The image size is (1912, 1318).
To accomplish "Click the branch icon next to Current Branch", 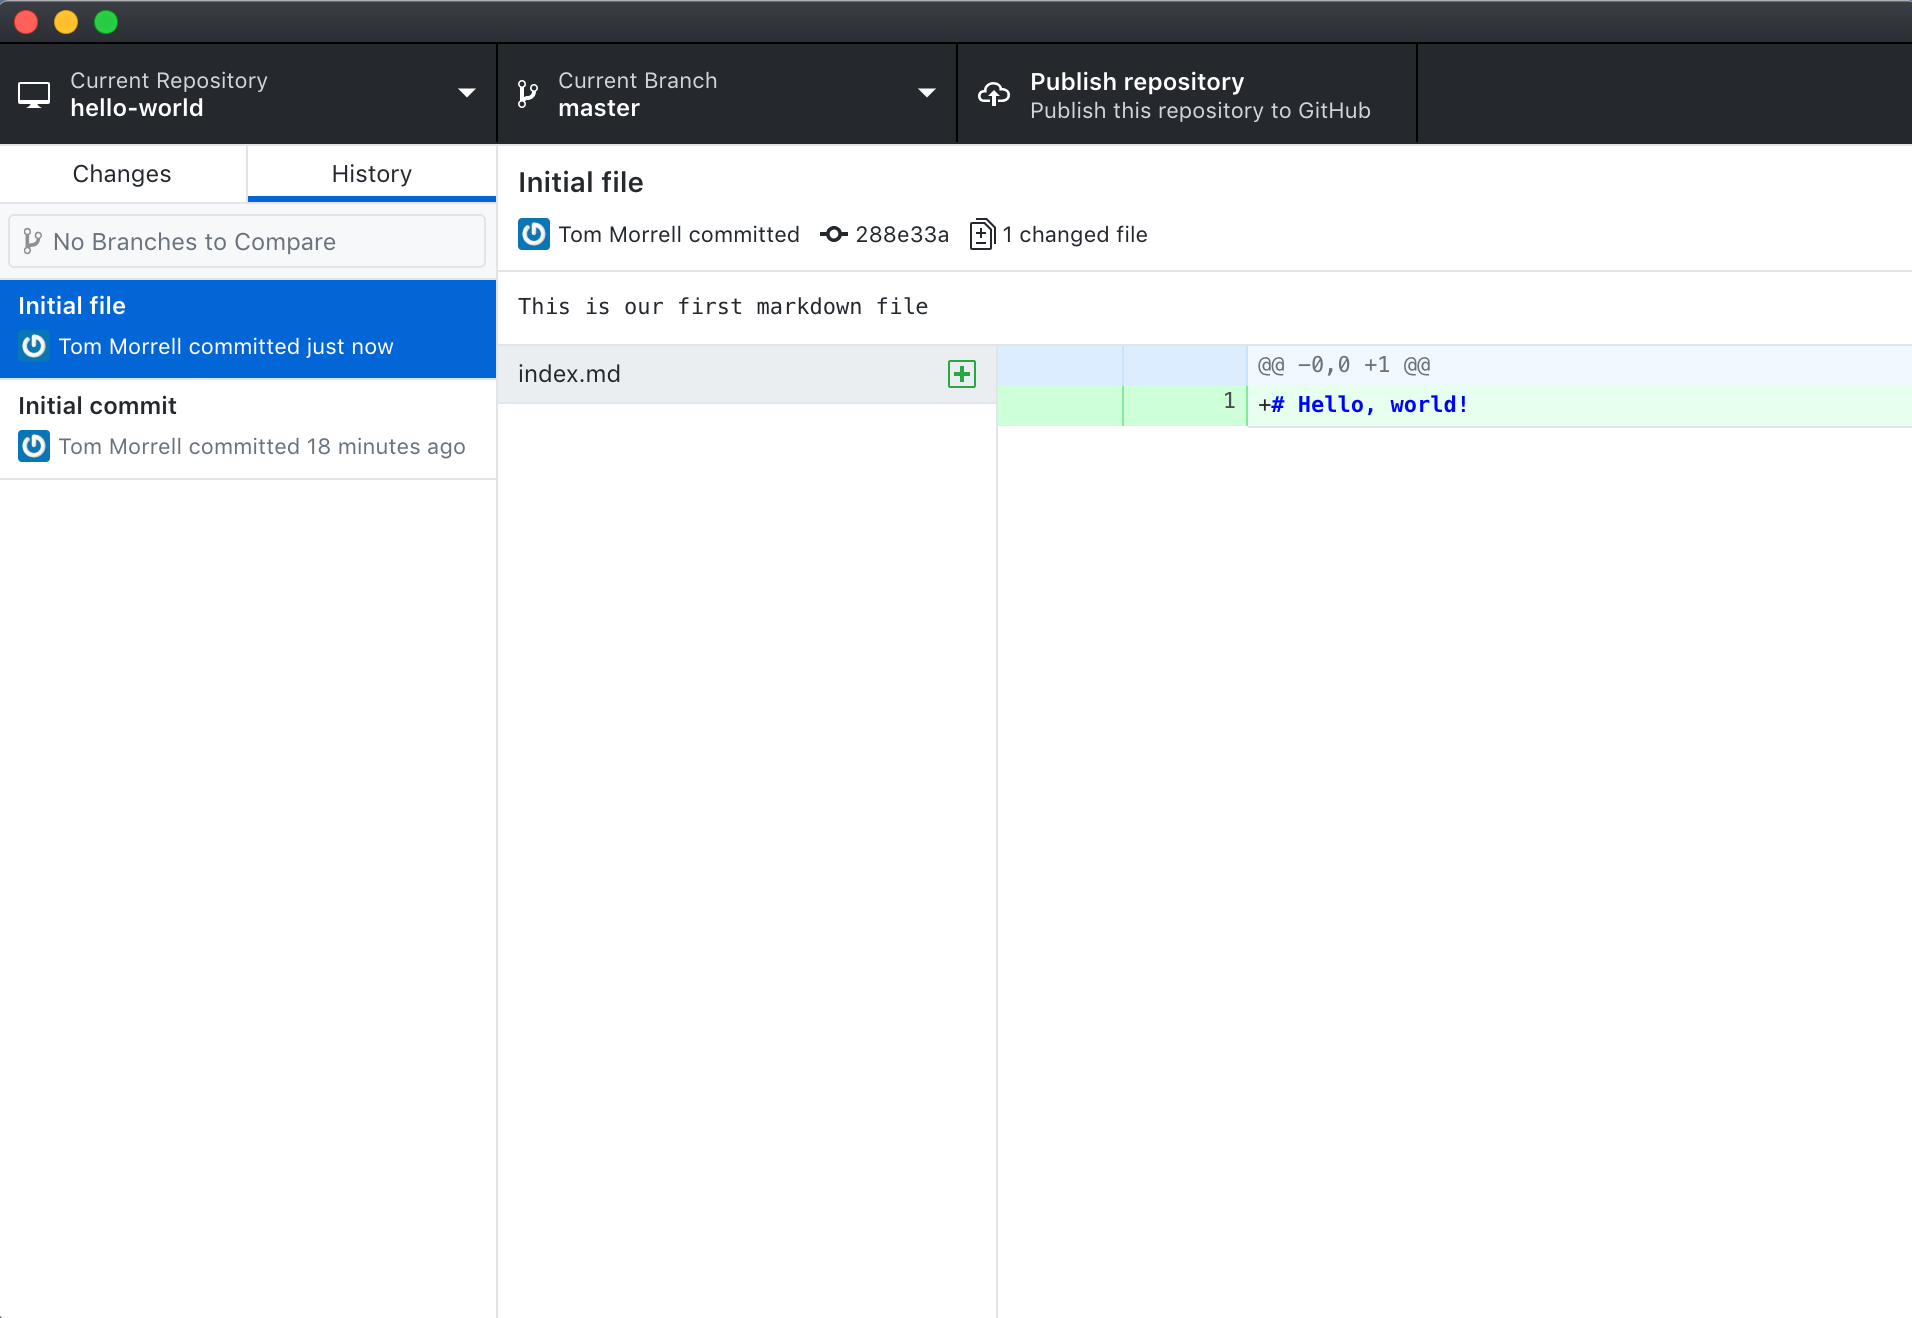I will coord(527,93).
